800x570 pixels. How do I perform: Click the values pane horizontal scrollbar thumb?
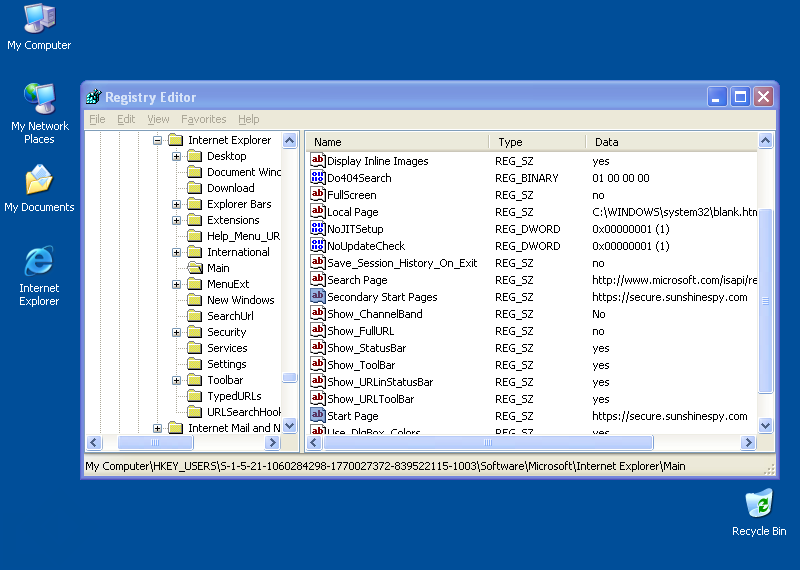point(488,442)
